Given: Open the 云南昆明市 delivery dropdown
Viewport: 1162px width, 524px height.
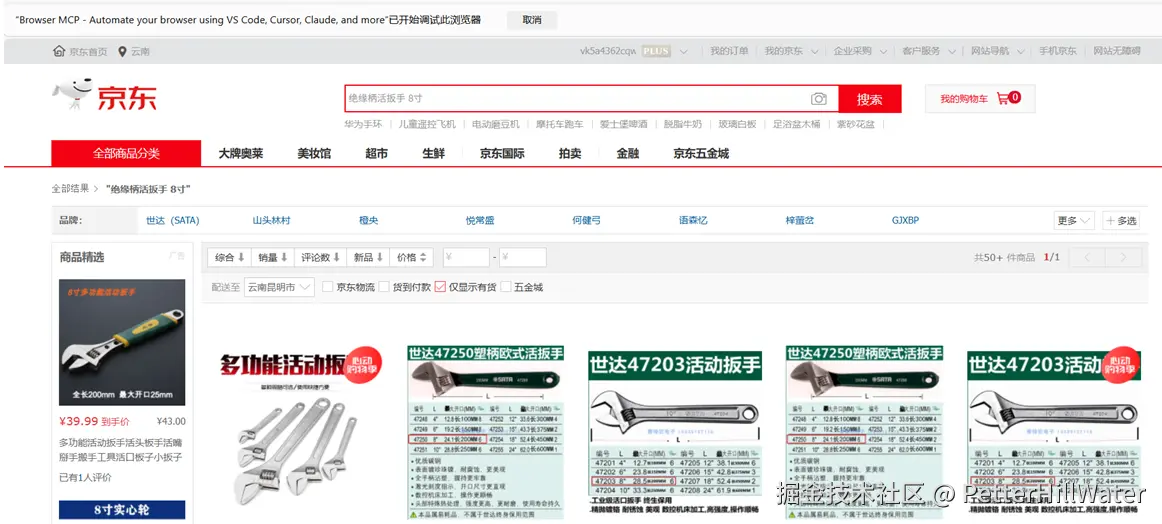Looking at the screenshot, I should (279, 287).
